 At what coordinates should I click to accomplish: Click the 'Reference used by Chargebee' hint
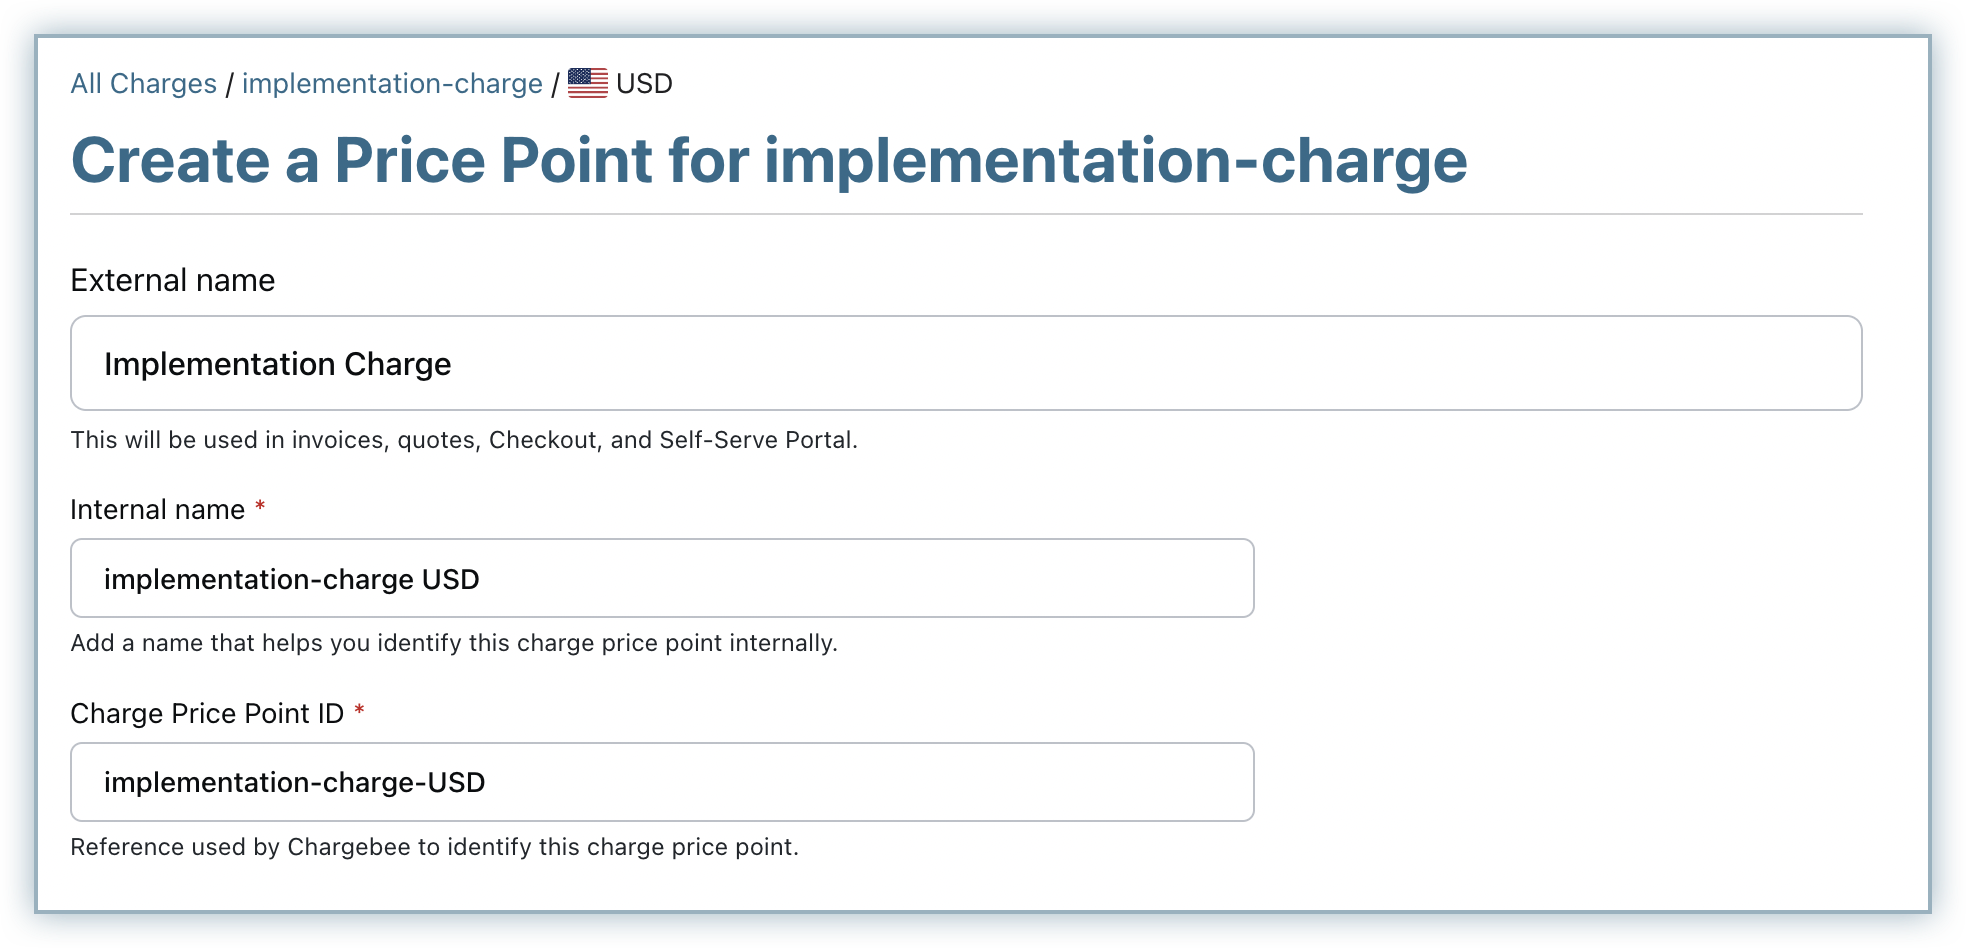tap(434, 848)
